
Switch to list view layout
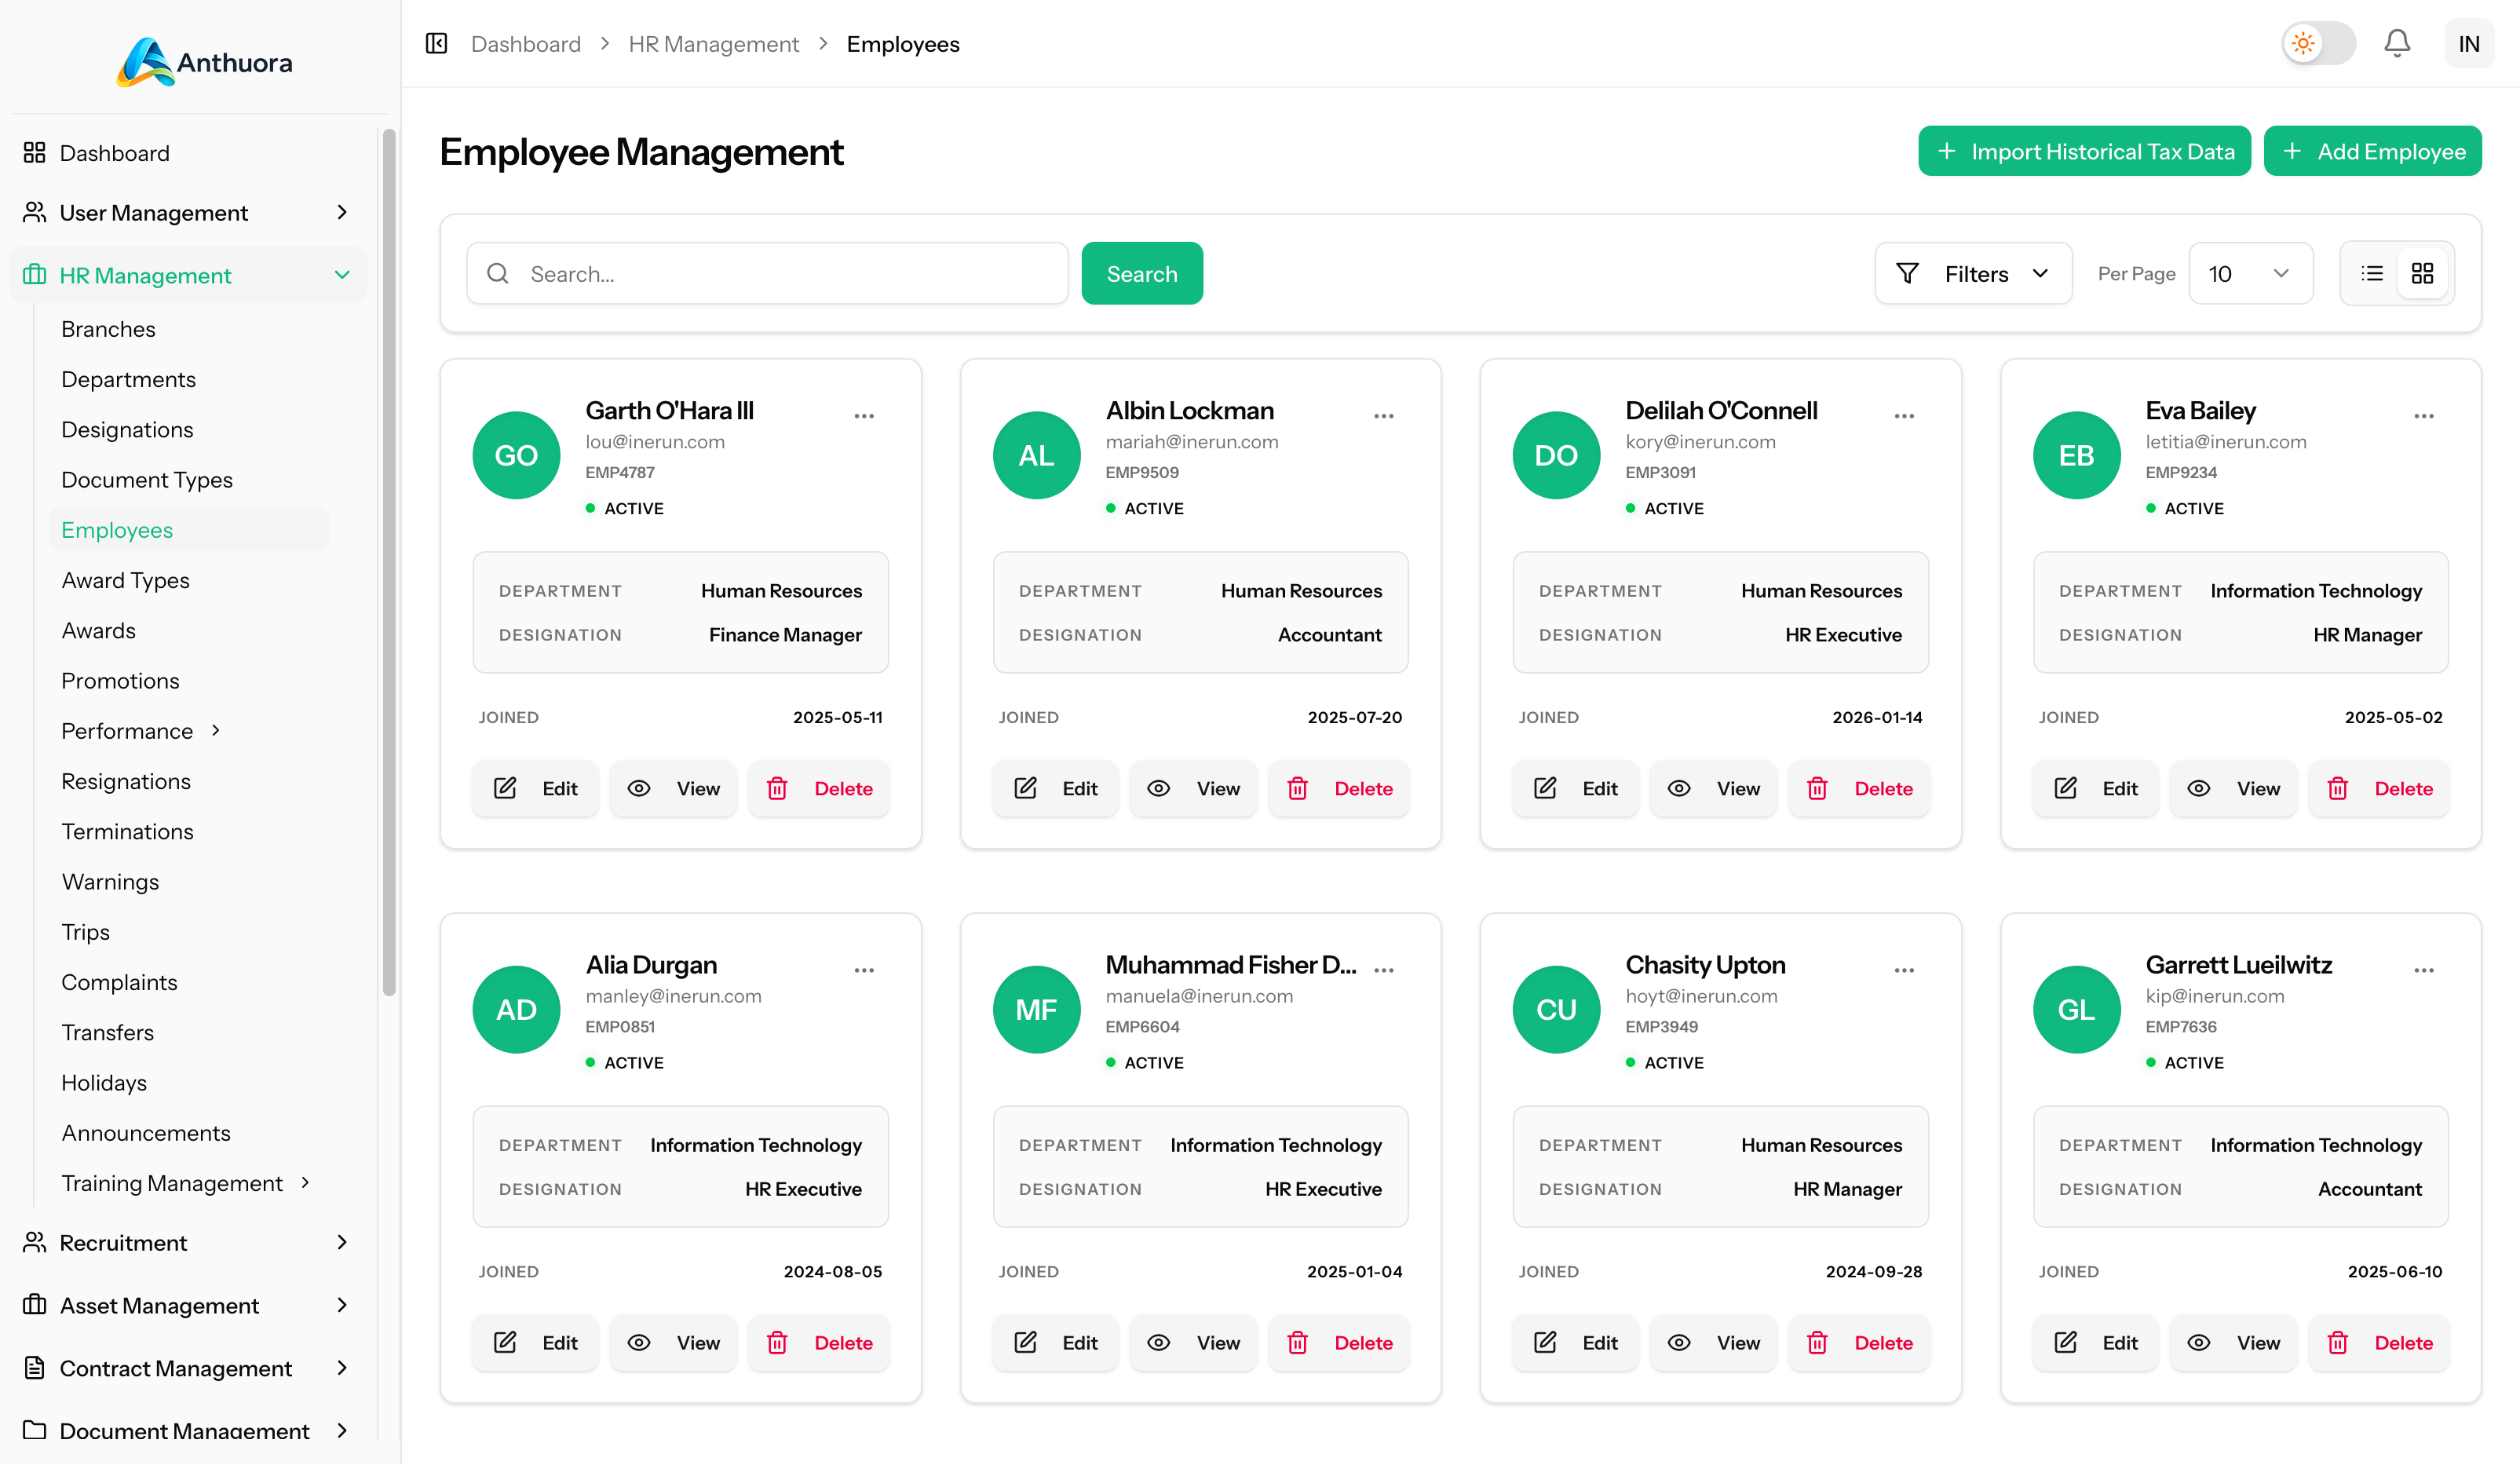pos(2371,273)
